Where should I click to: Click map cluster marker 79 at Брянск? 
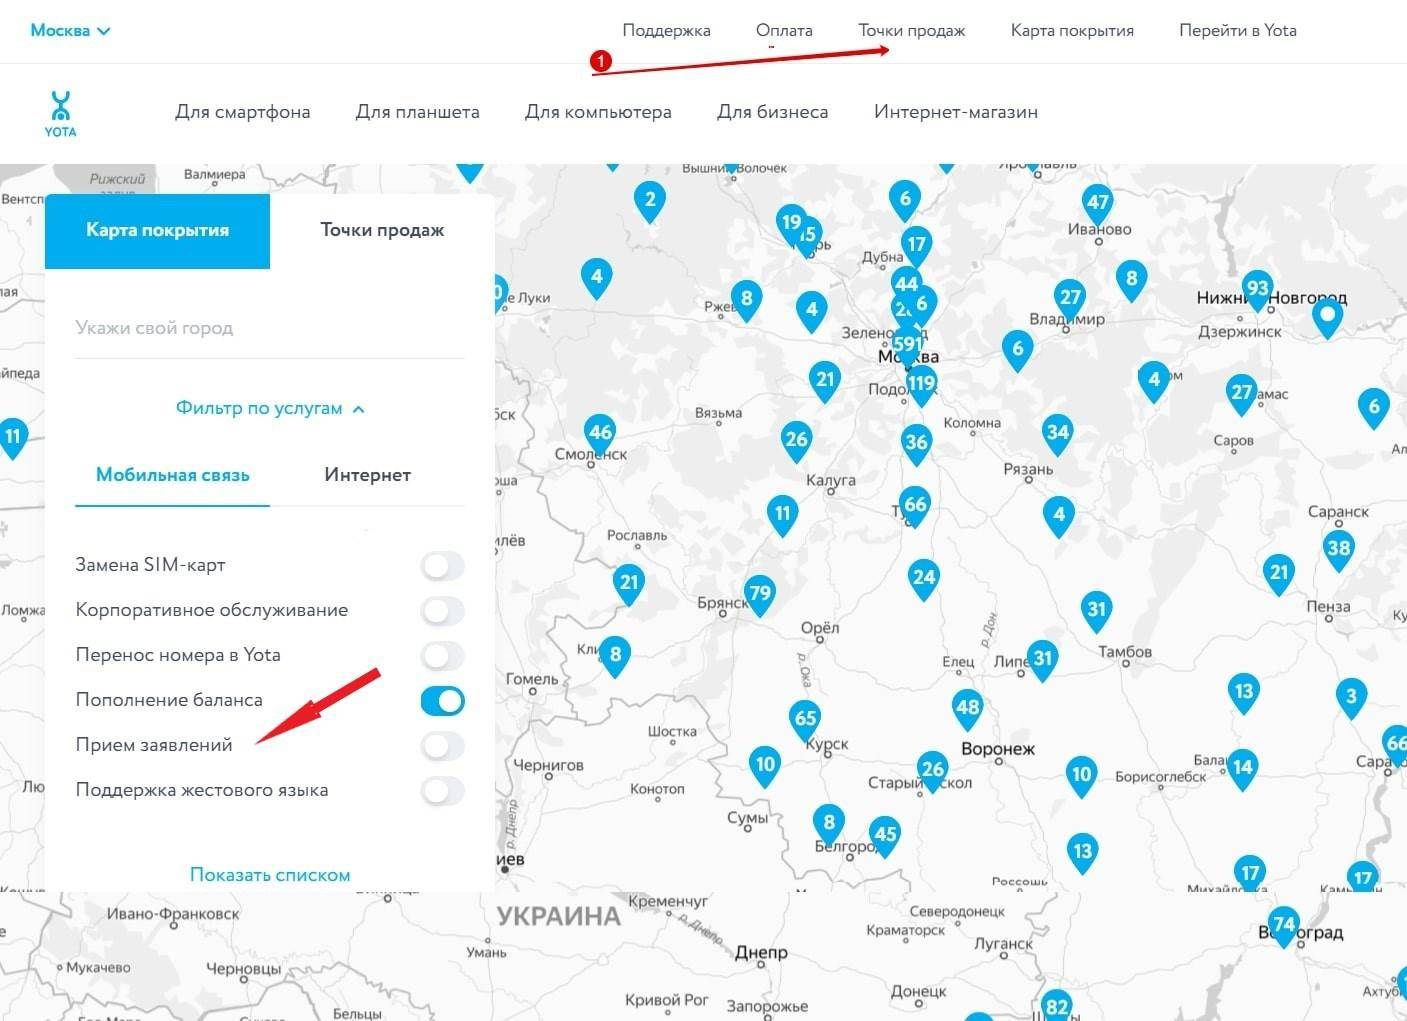tap(760, 594)
